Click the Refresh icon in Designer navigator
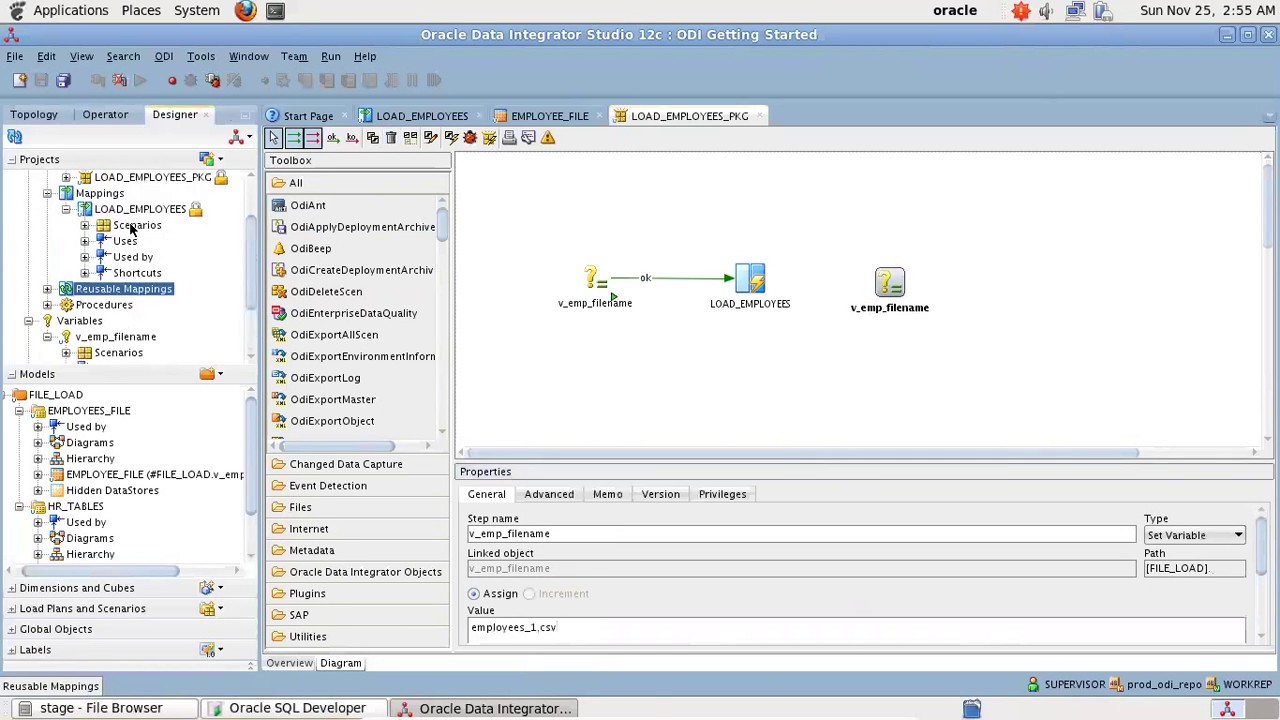The height and width of the screenshot is (720, 1280). [15, 137]
